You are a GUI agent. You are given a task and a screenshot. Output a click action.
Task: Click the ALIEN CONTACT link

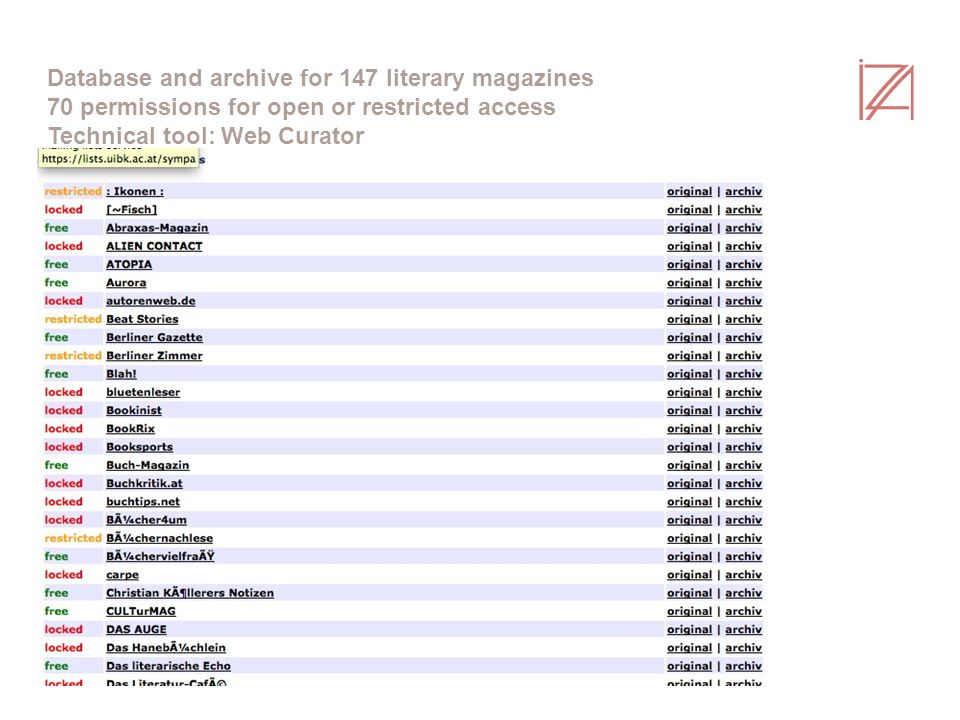[154, 246]
